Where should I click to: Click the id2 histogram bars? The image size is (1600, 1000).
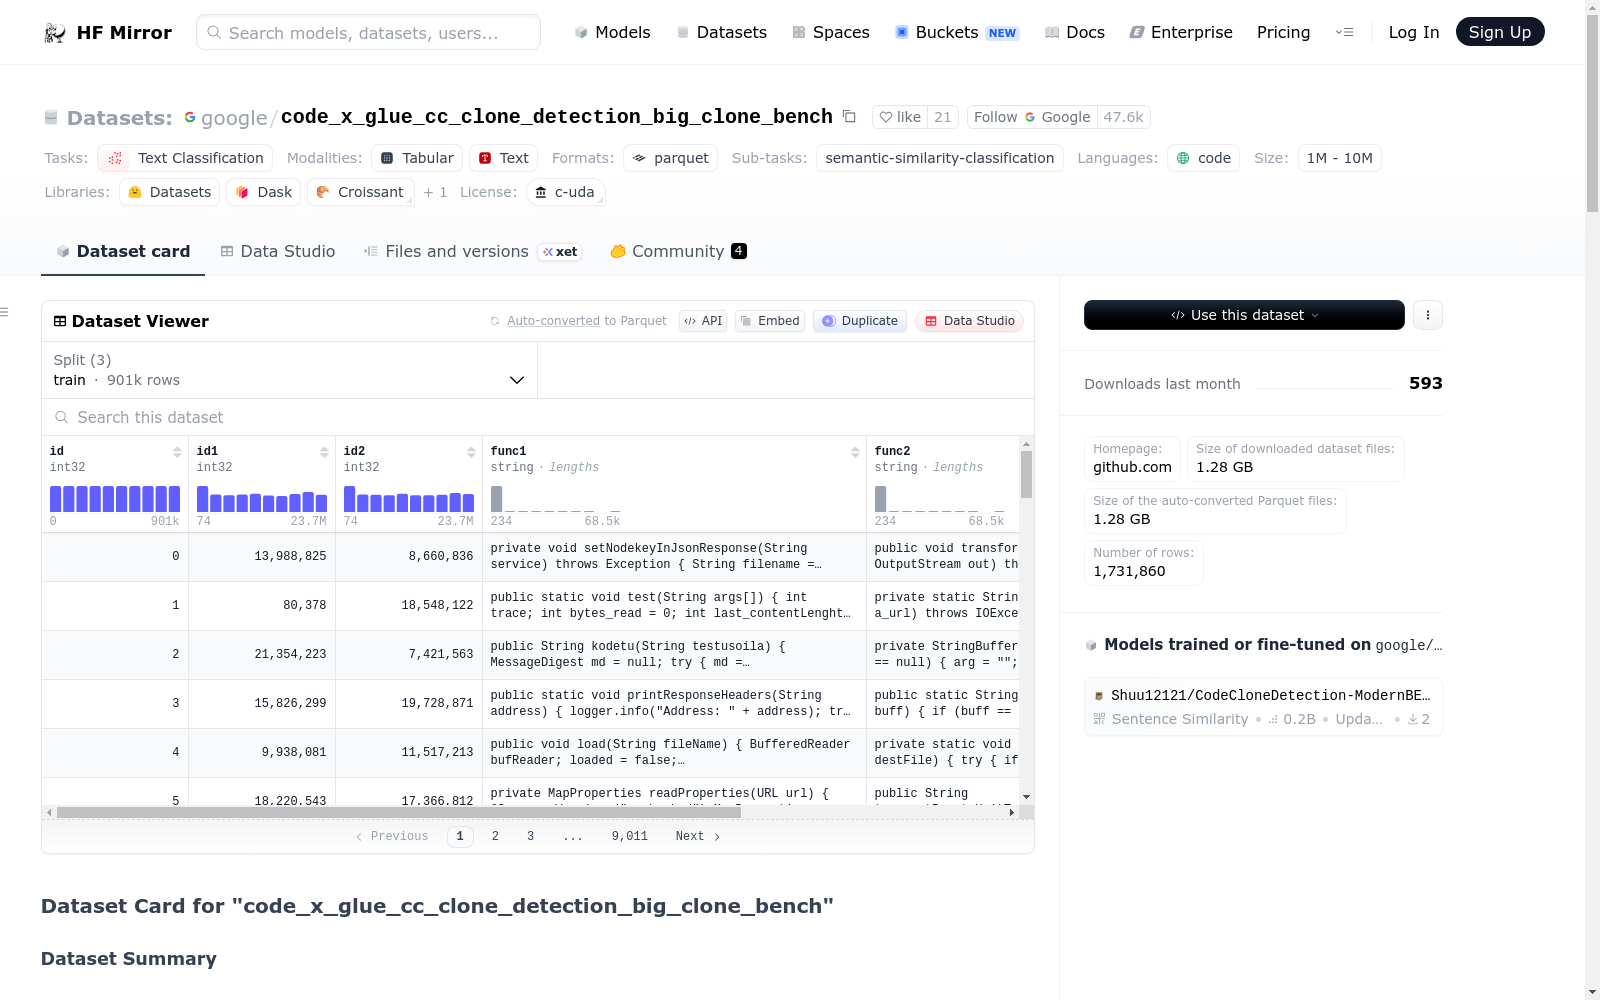[x=409, y=499]
